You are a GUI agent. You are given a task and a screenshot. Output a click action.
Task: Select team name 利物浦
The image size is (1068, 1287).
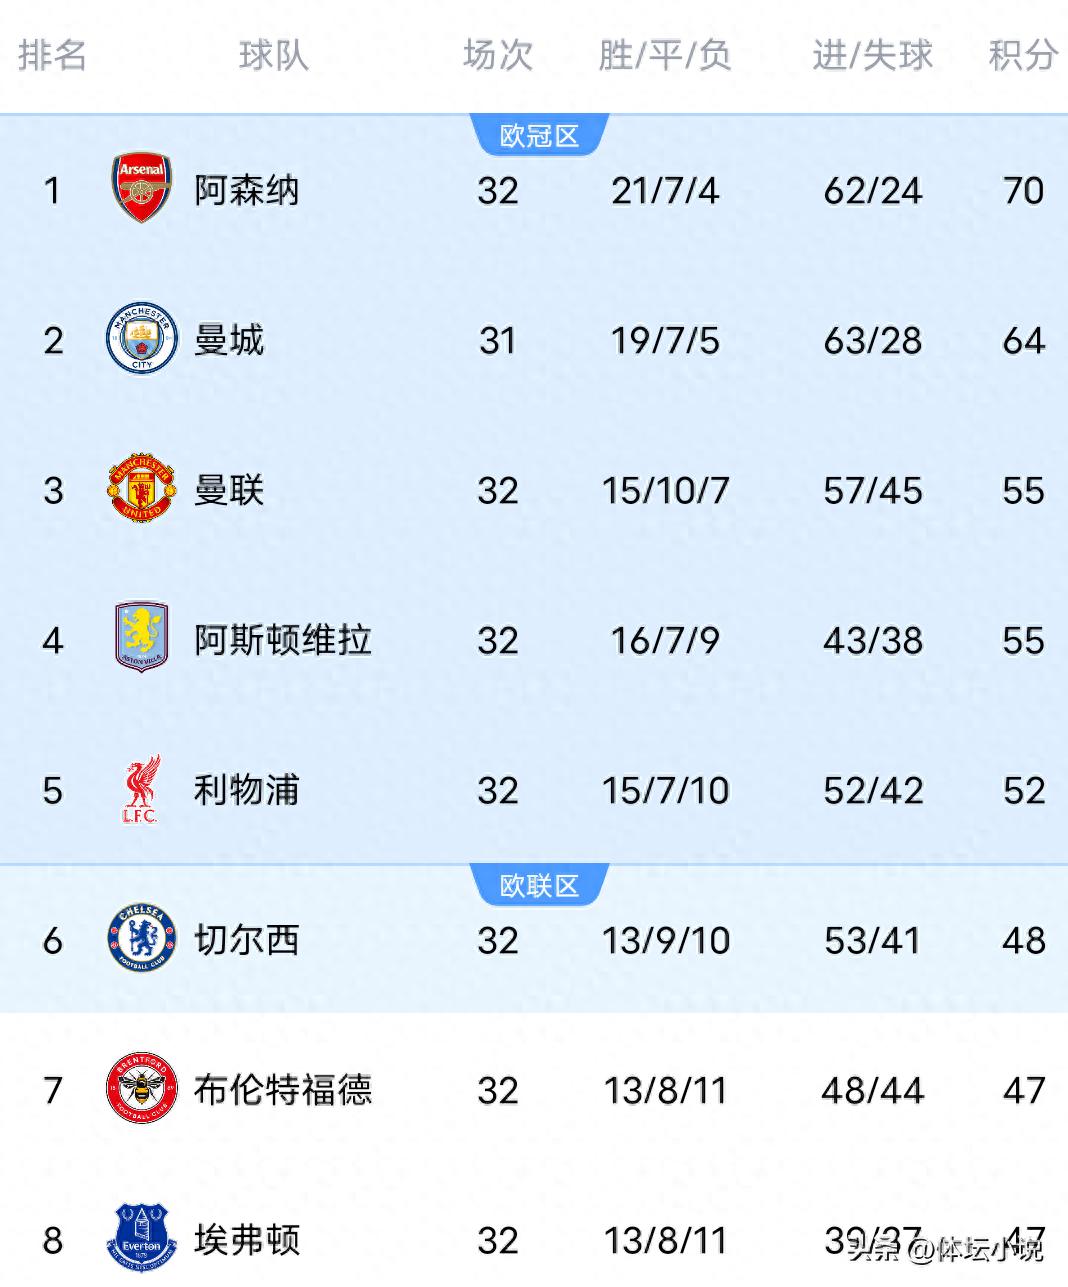point(246,790)
